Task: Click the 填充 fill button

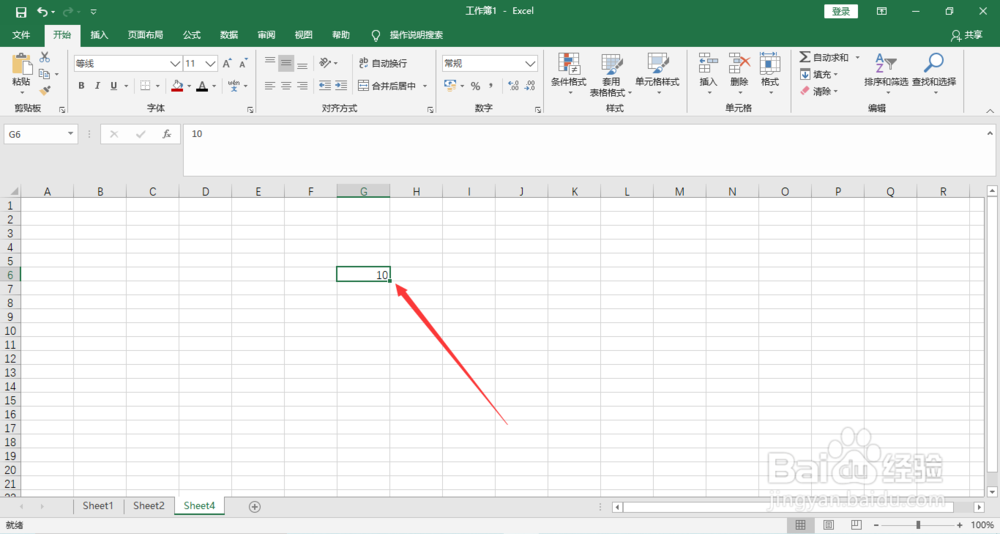Action: click(x=820, y=75)
